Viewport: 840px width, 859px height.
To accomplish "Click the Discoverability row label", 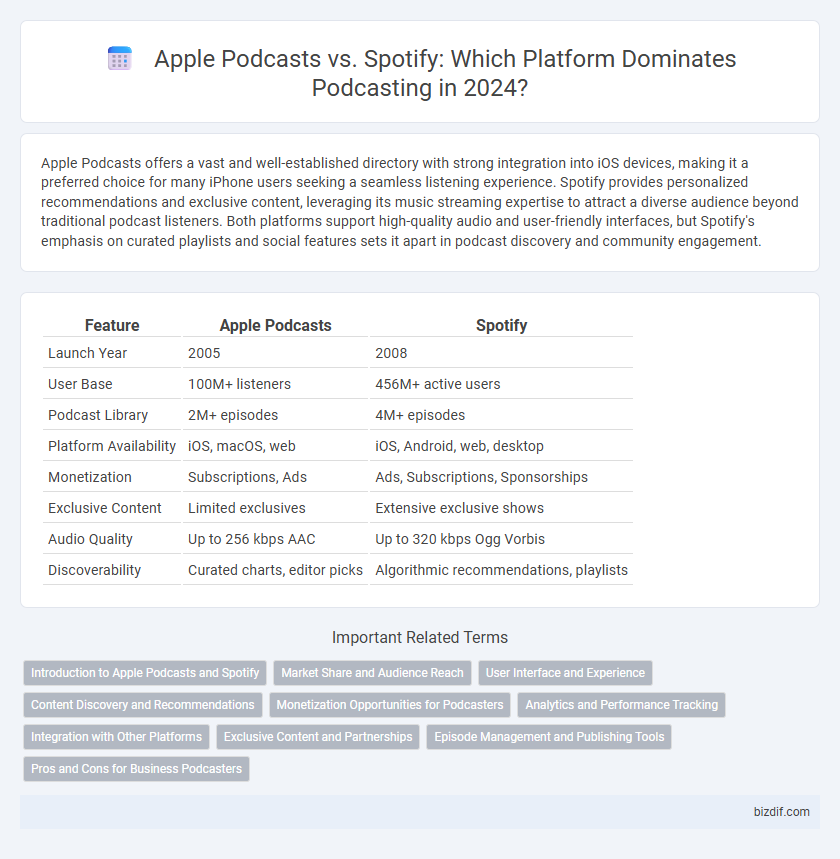I will [x=112, y=570].
